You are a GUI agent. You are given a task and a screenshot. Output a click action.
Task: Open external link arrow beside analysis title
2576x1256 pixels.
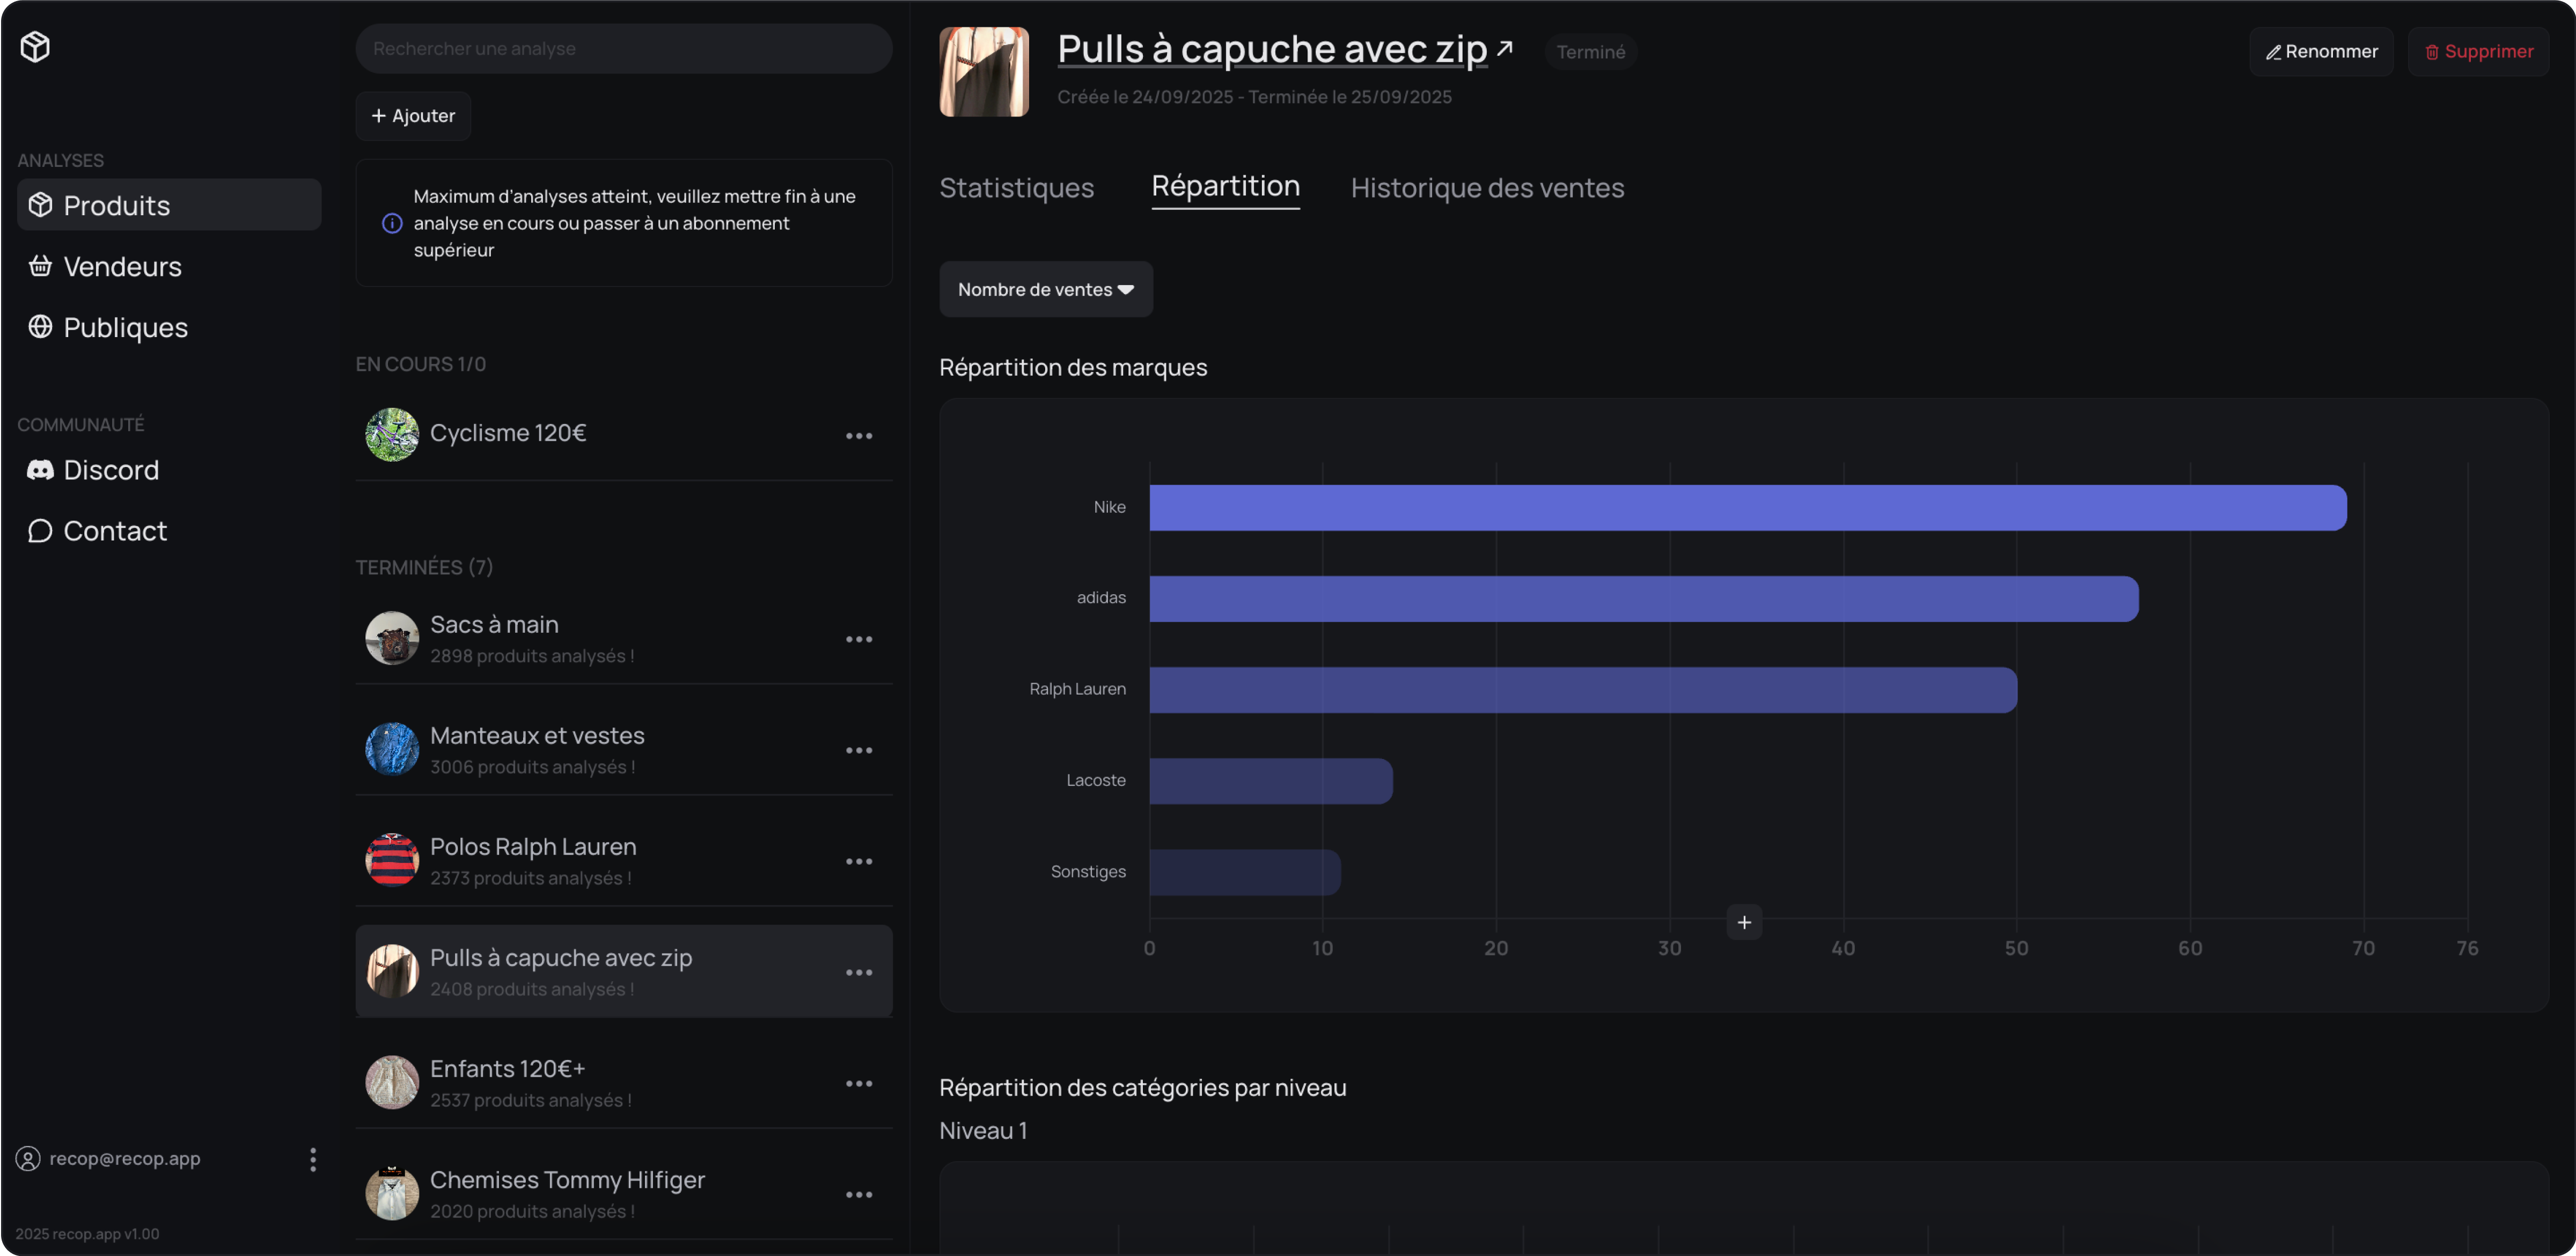click(x=1504, y=48)
